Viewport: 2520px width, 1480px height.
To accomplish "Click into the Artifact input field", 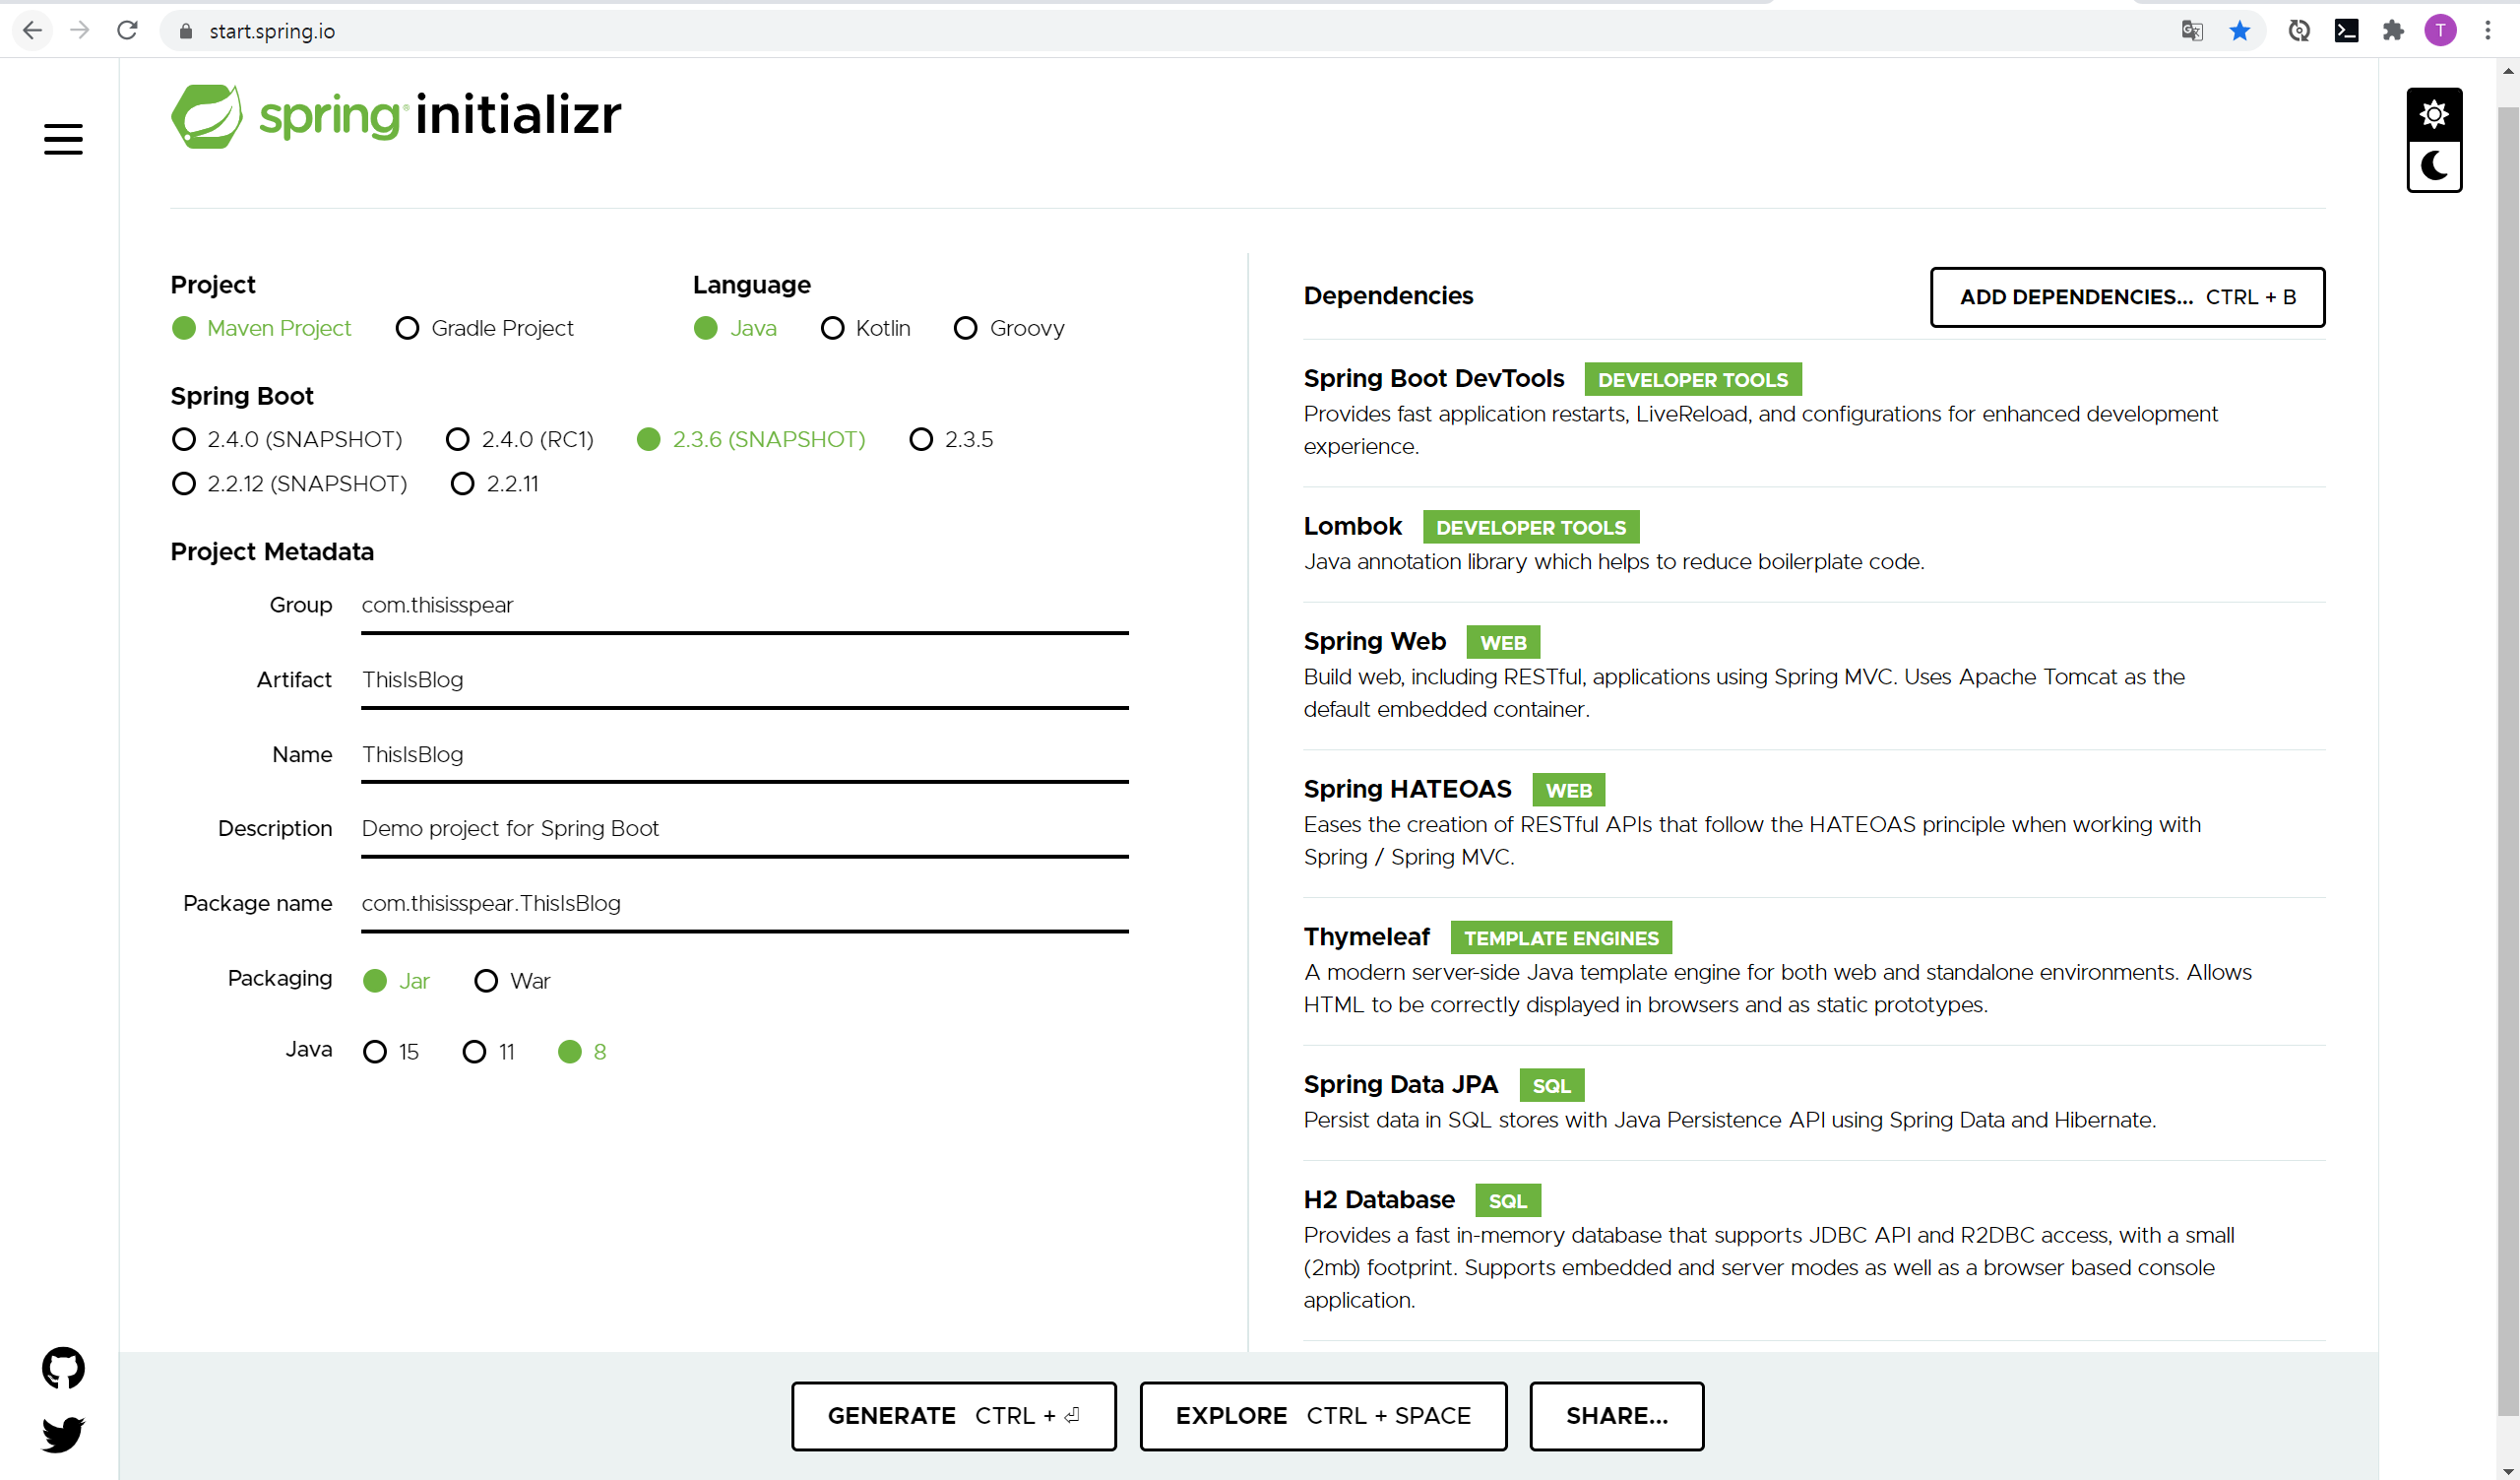I will (x=744, y=680).
